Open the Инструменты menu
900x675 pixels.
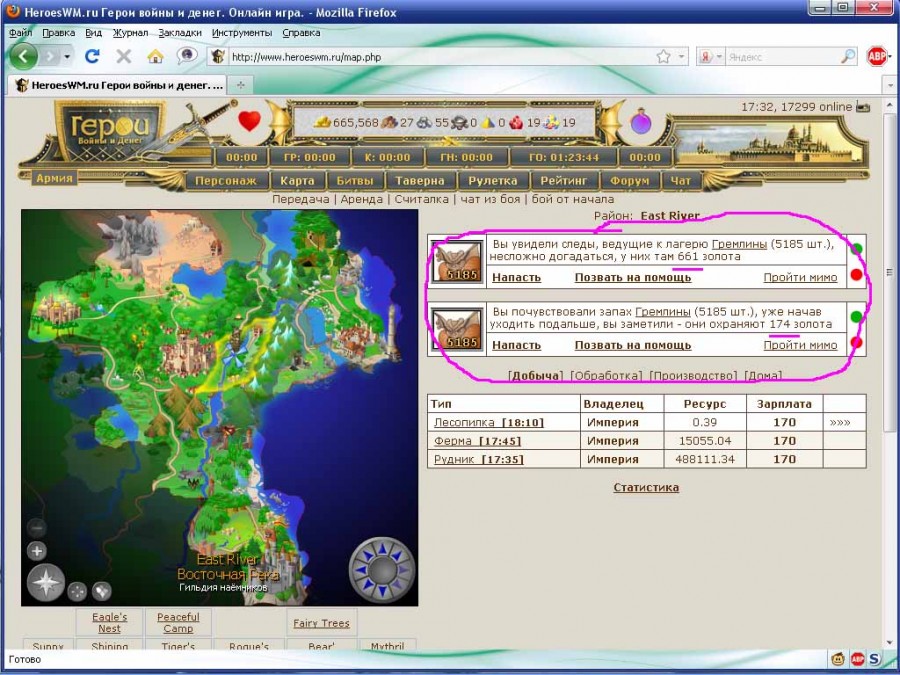click(242, 33)
